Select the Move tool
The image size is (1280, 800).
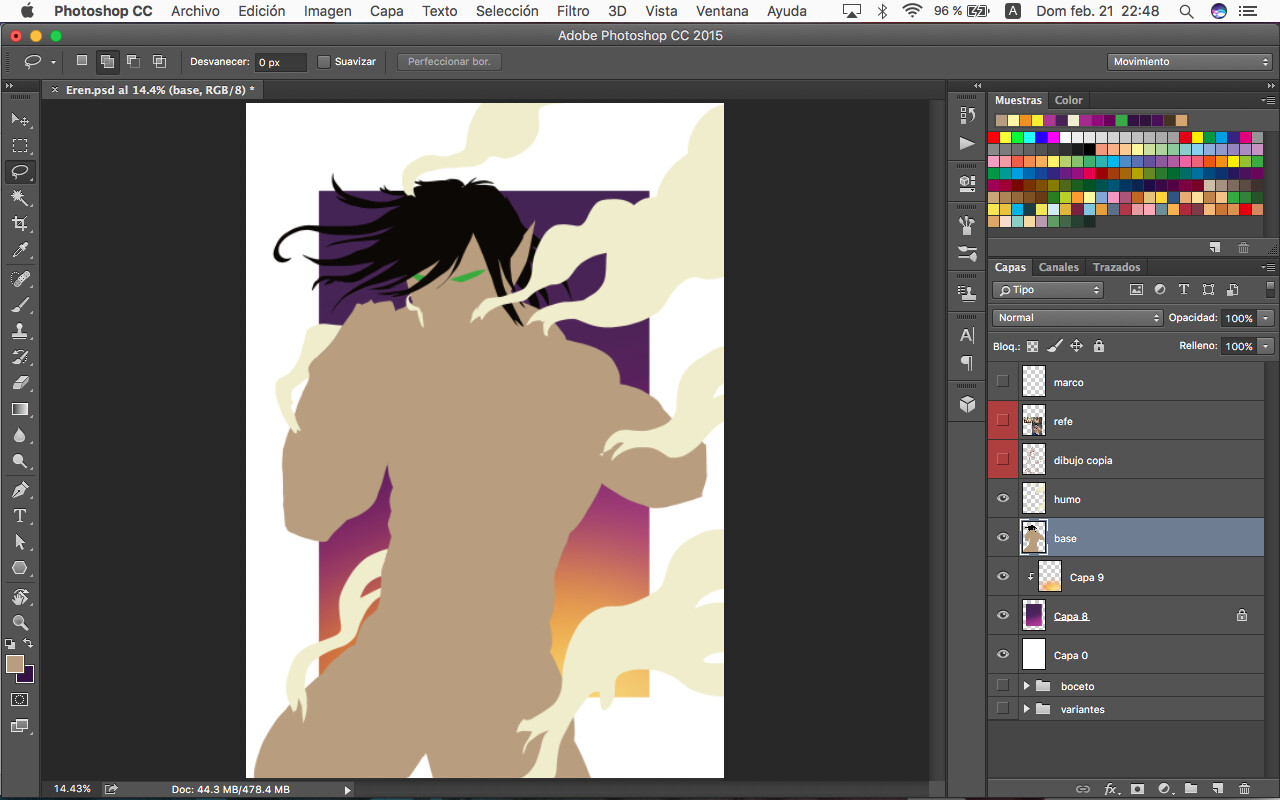(x=20, y=119)
